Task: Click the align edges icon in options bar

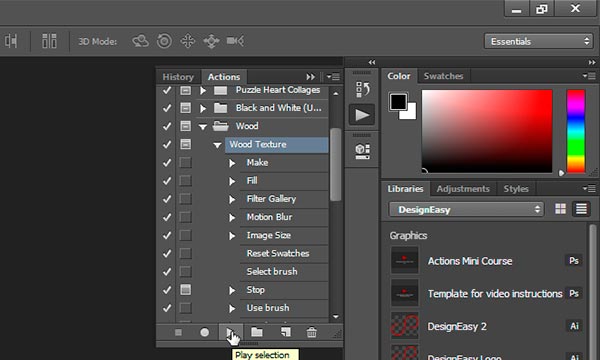Action: pyautogui.click(x=11, y=41)
